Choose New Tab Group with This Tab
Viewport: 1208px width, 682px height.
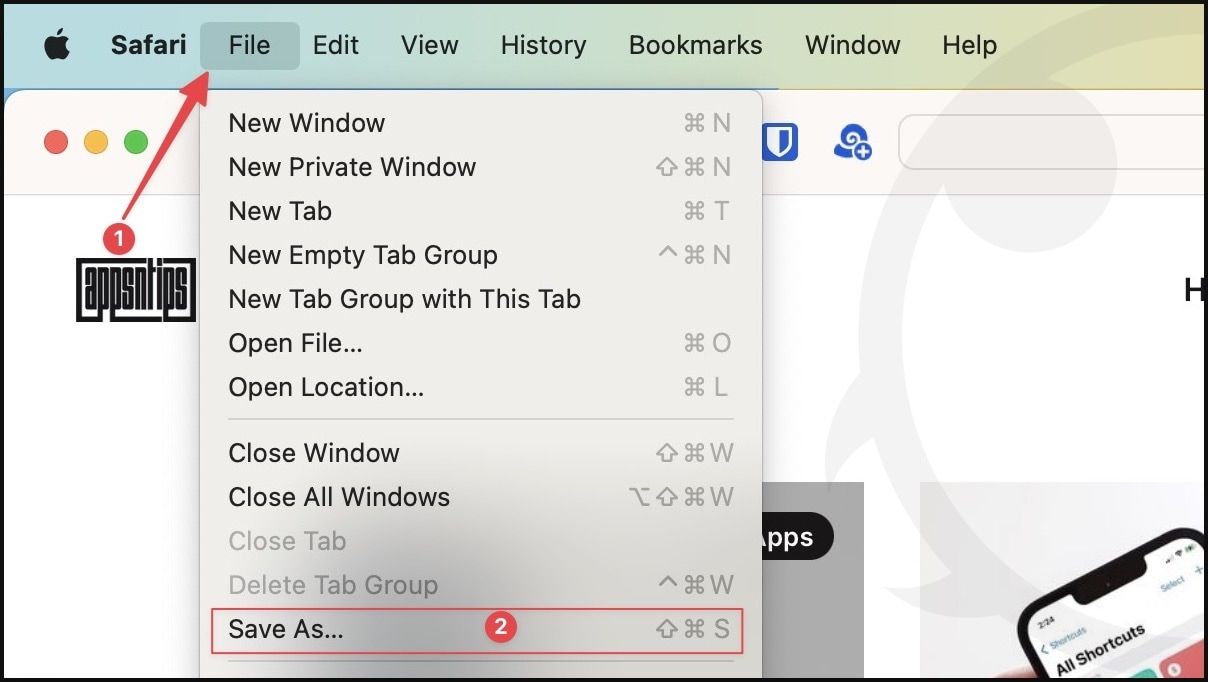(x=404, y=299)
